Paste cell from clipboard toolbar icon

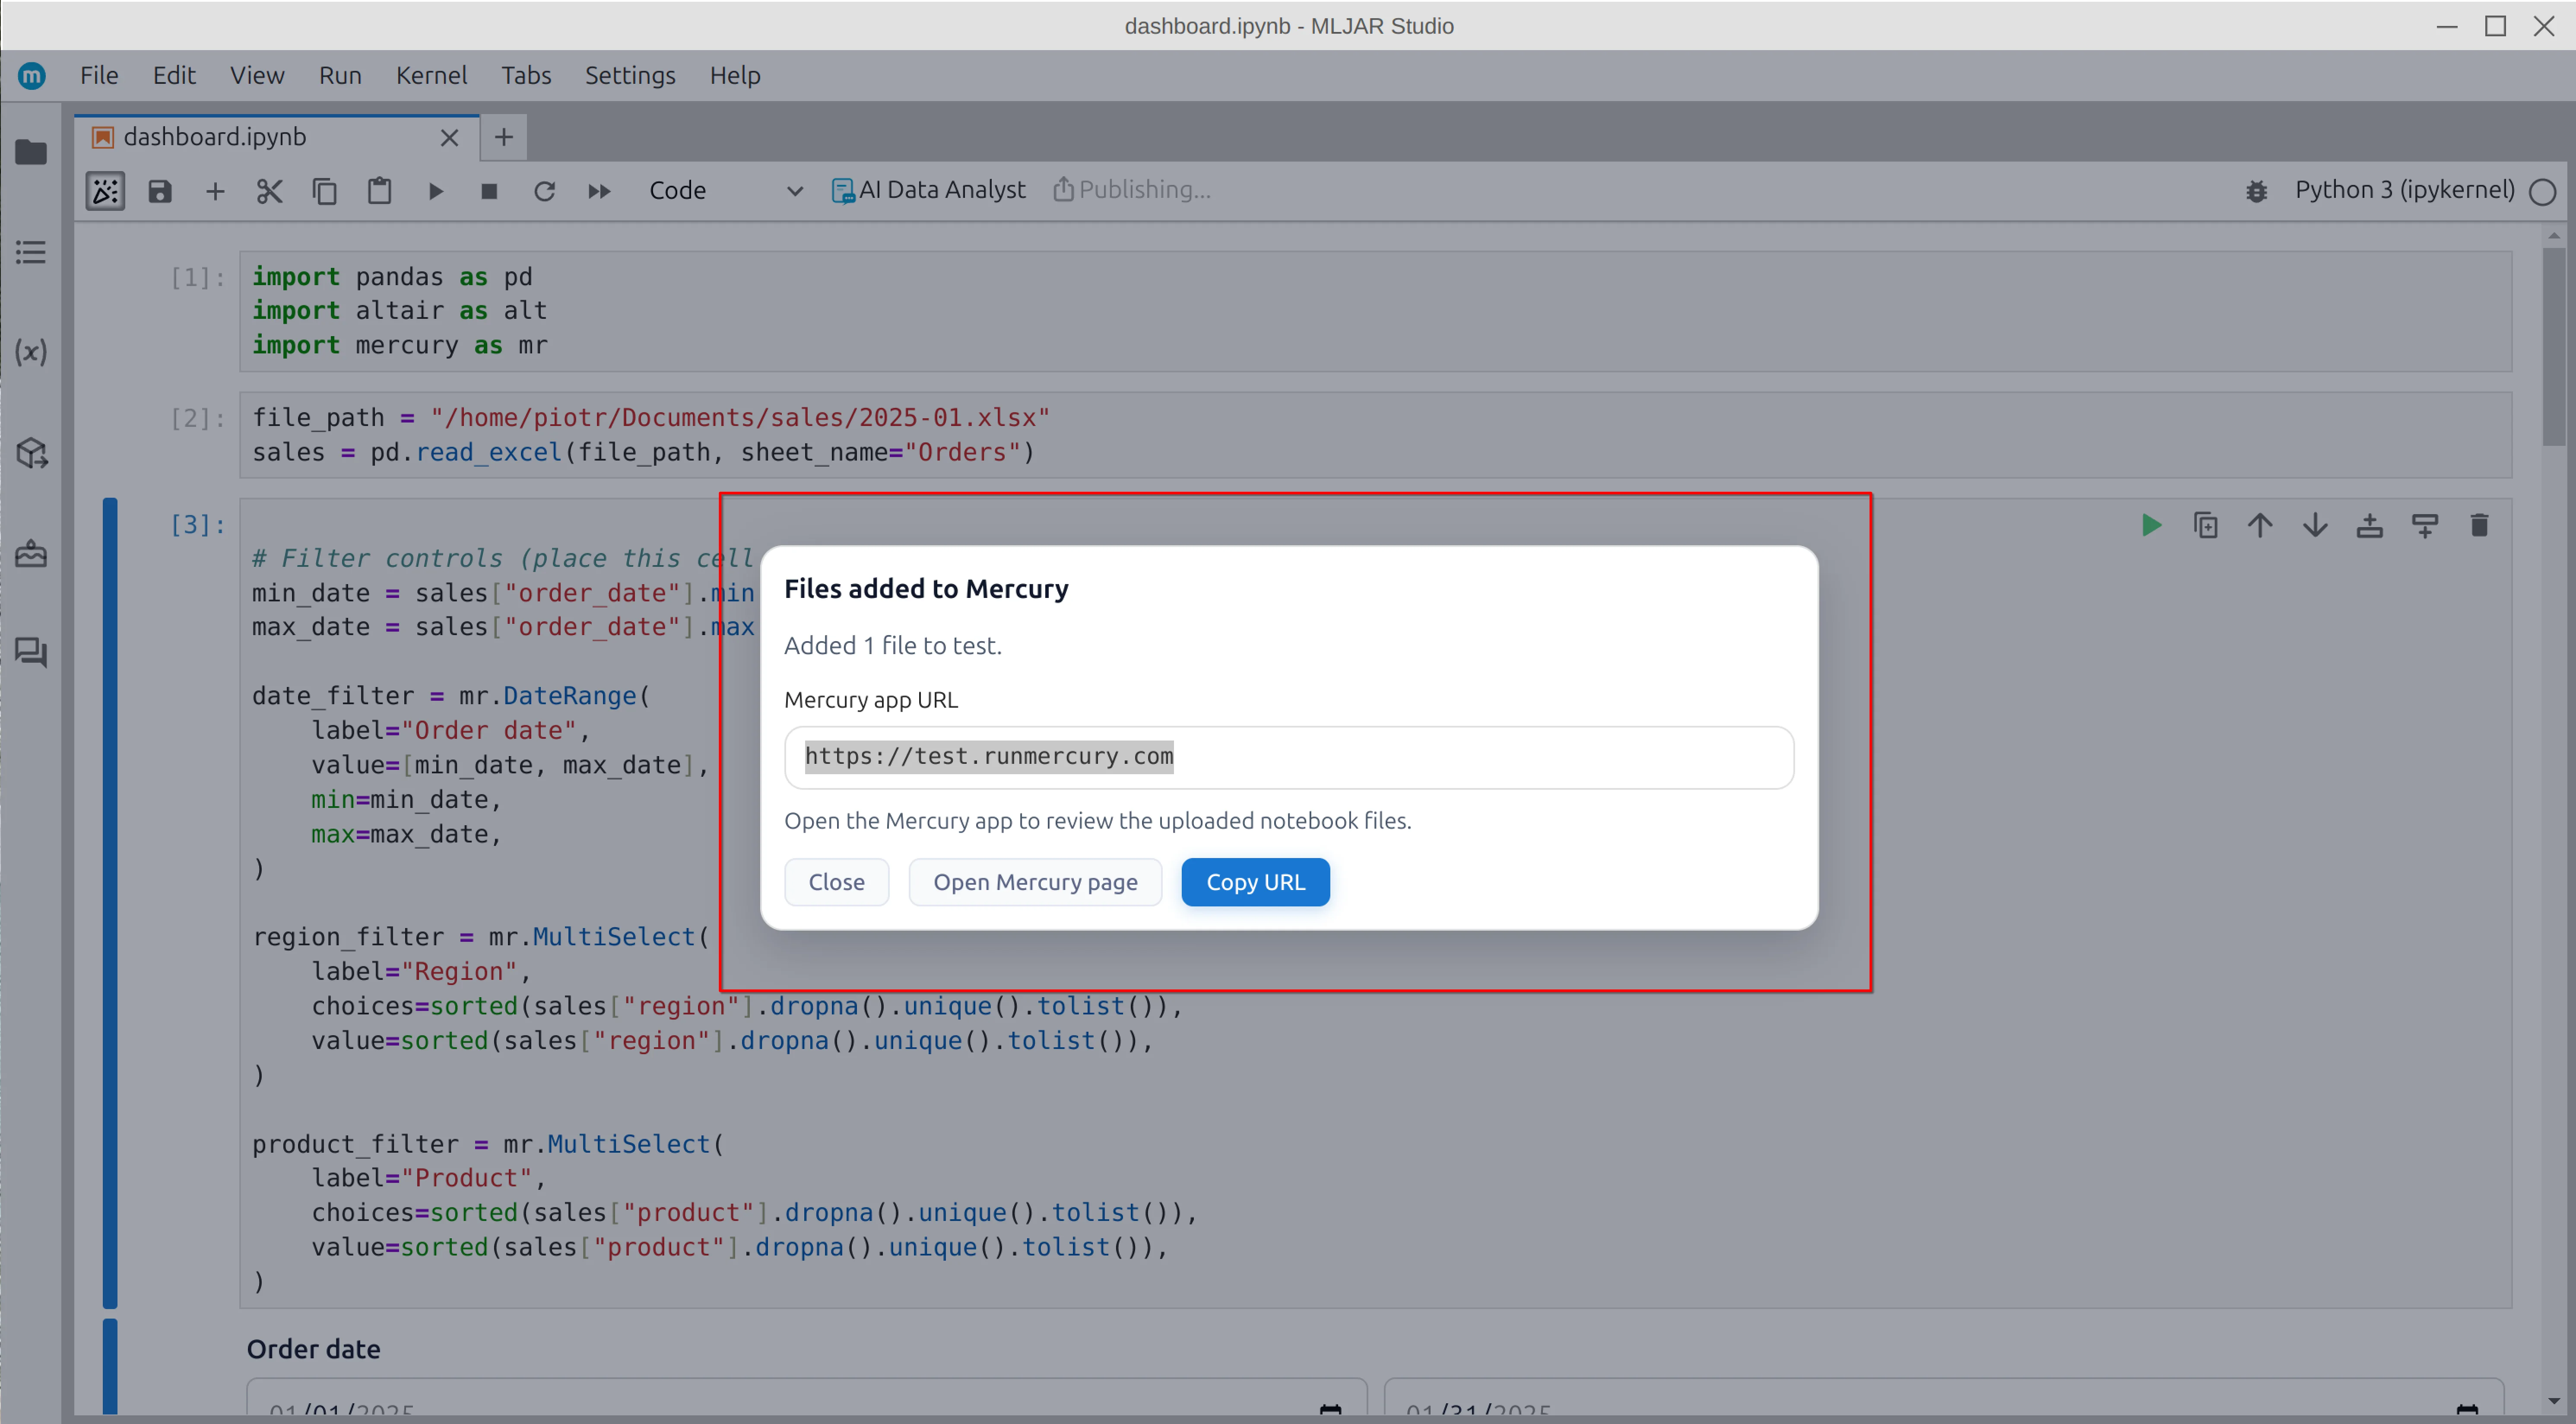pyautogui.click(x=379, y=191)
